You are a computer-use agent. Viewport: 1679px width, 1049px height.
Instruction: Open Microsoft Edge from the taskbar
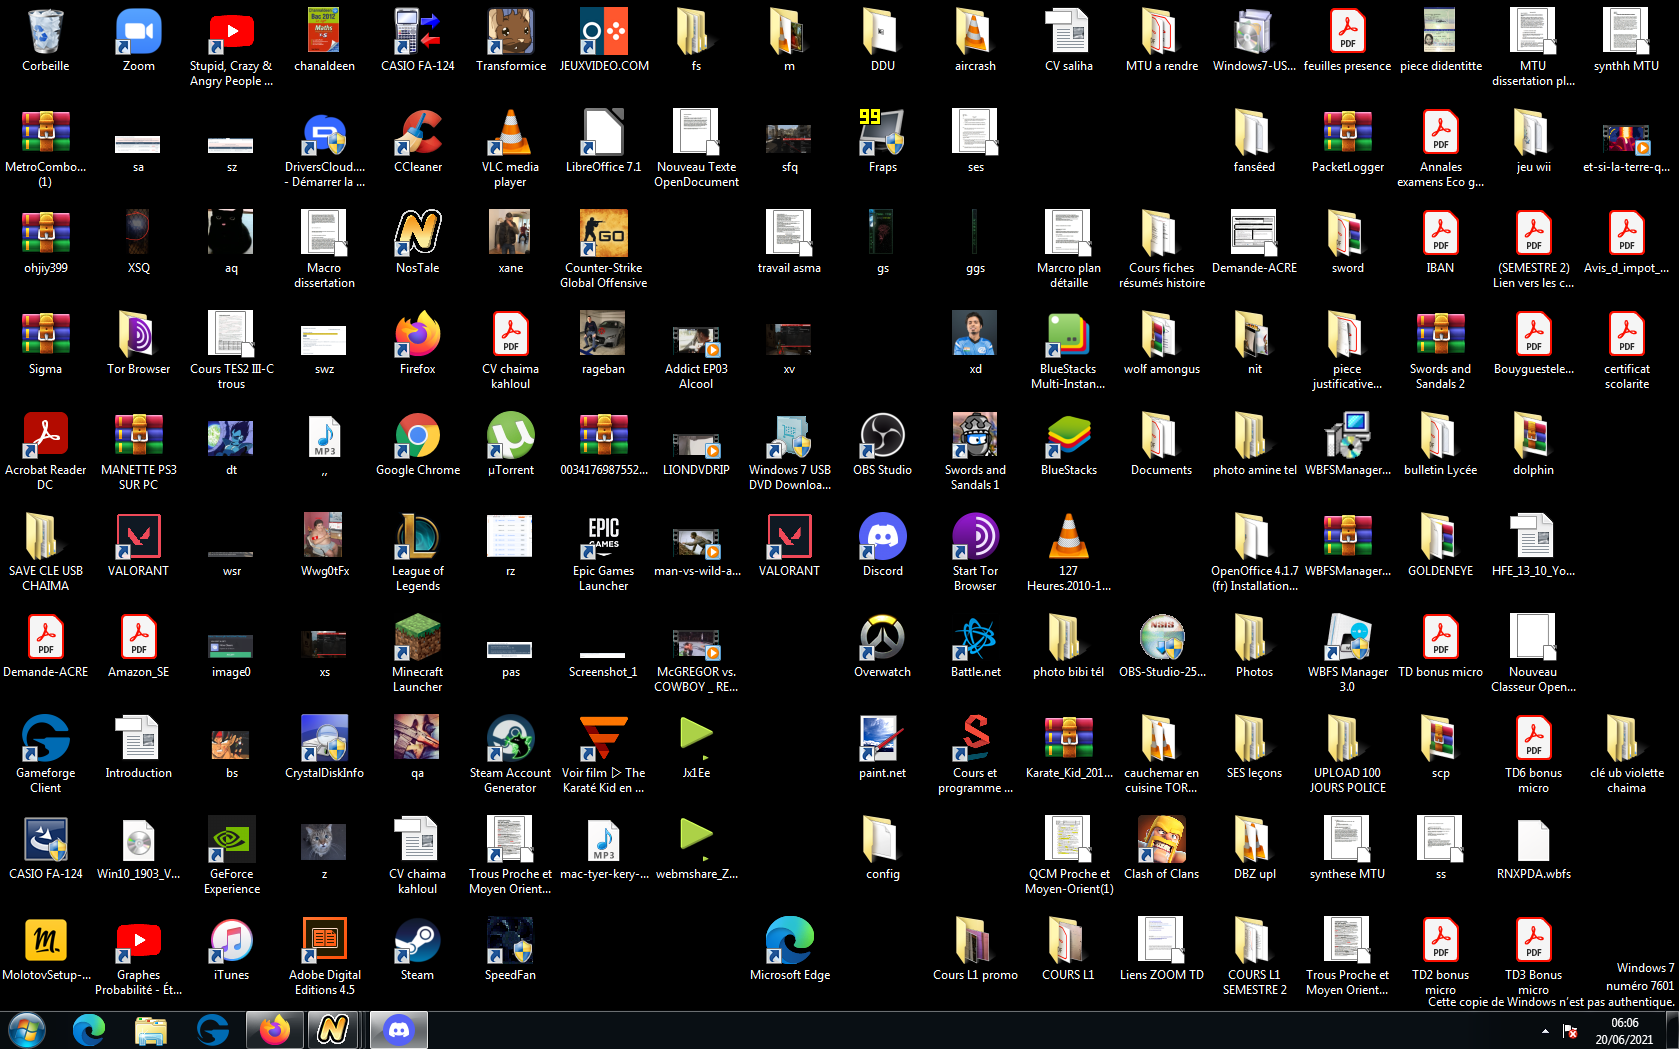point(89,1030)
